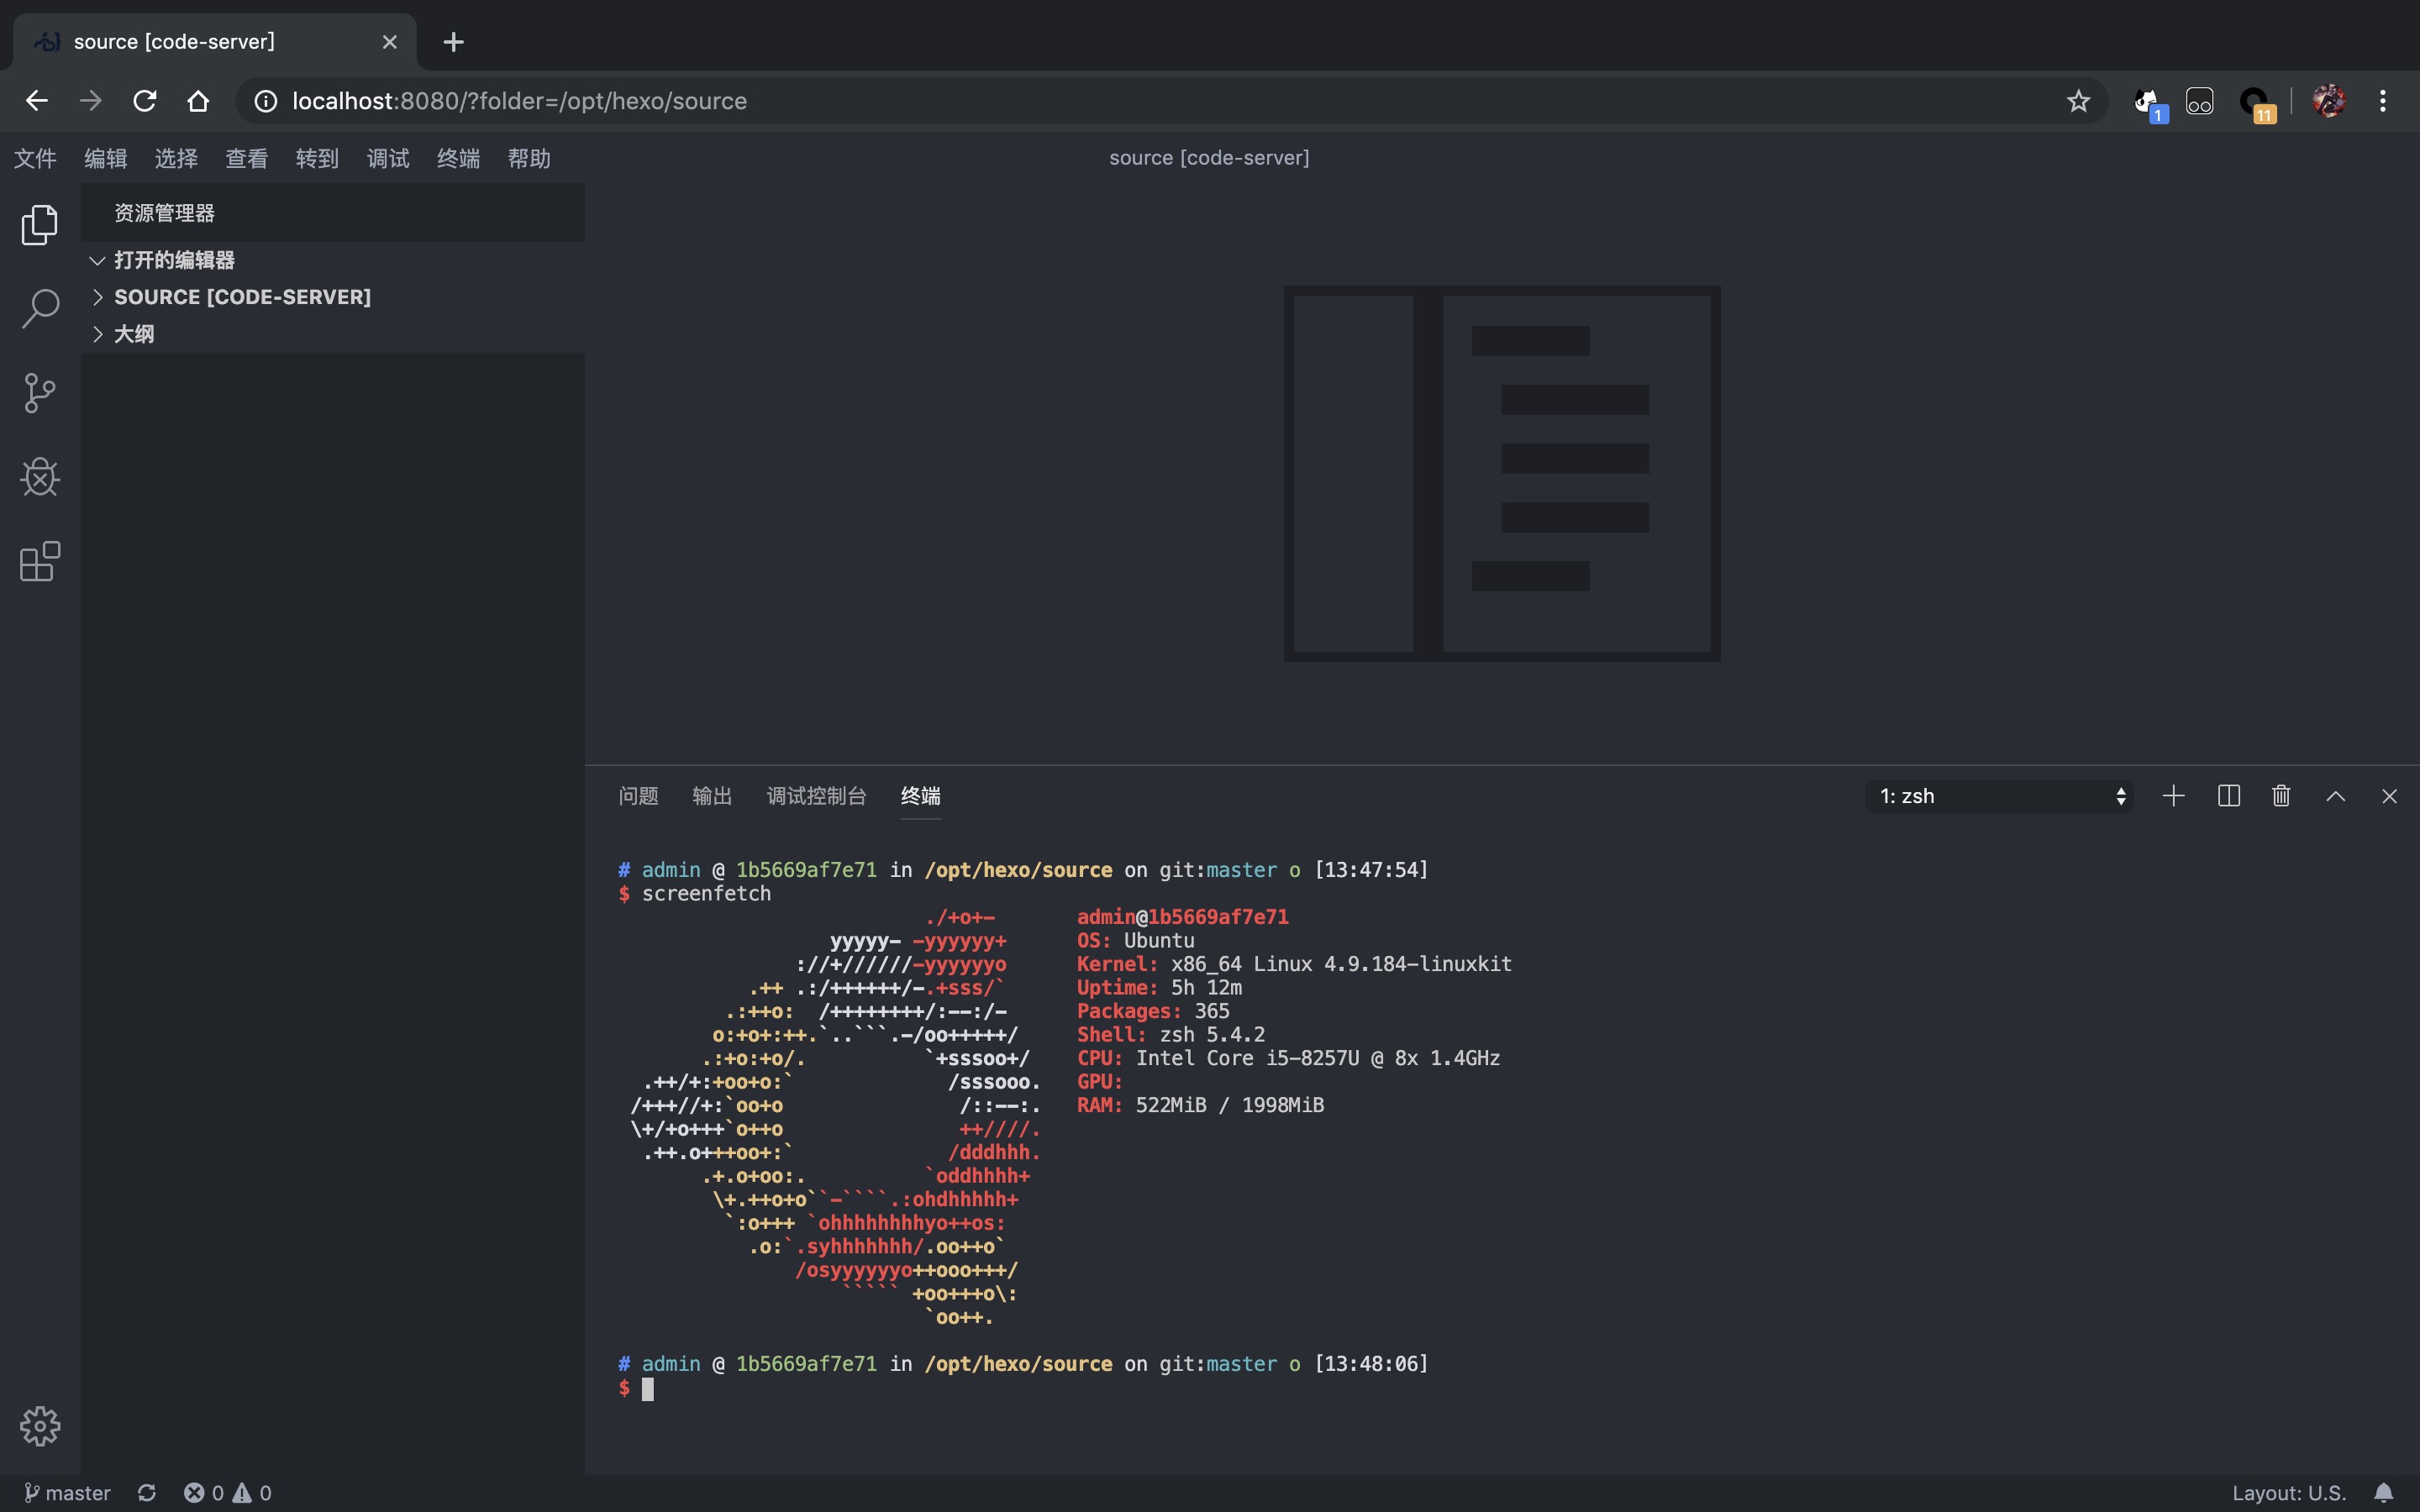Click the new terminal plus icon
The image size is (2420, 1512).
2173,796
